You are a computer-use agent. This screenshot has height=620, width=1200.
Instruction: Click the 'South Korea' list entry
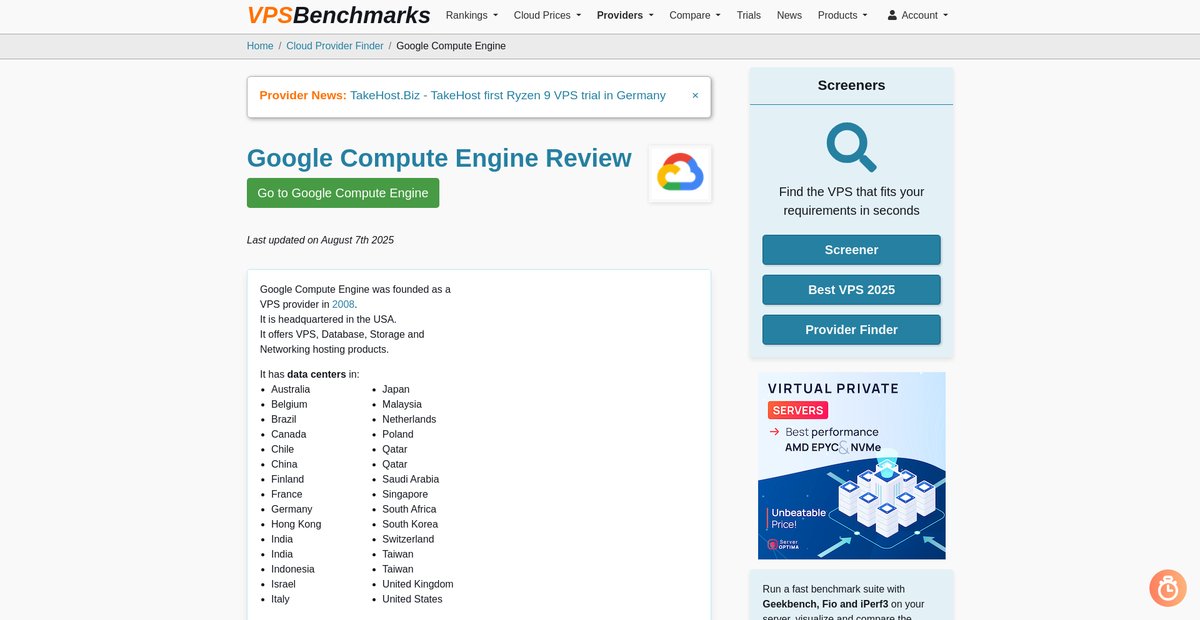[x=410, y=524]
